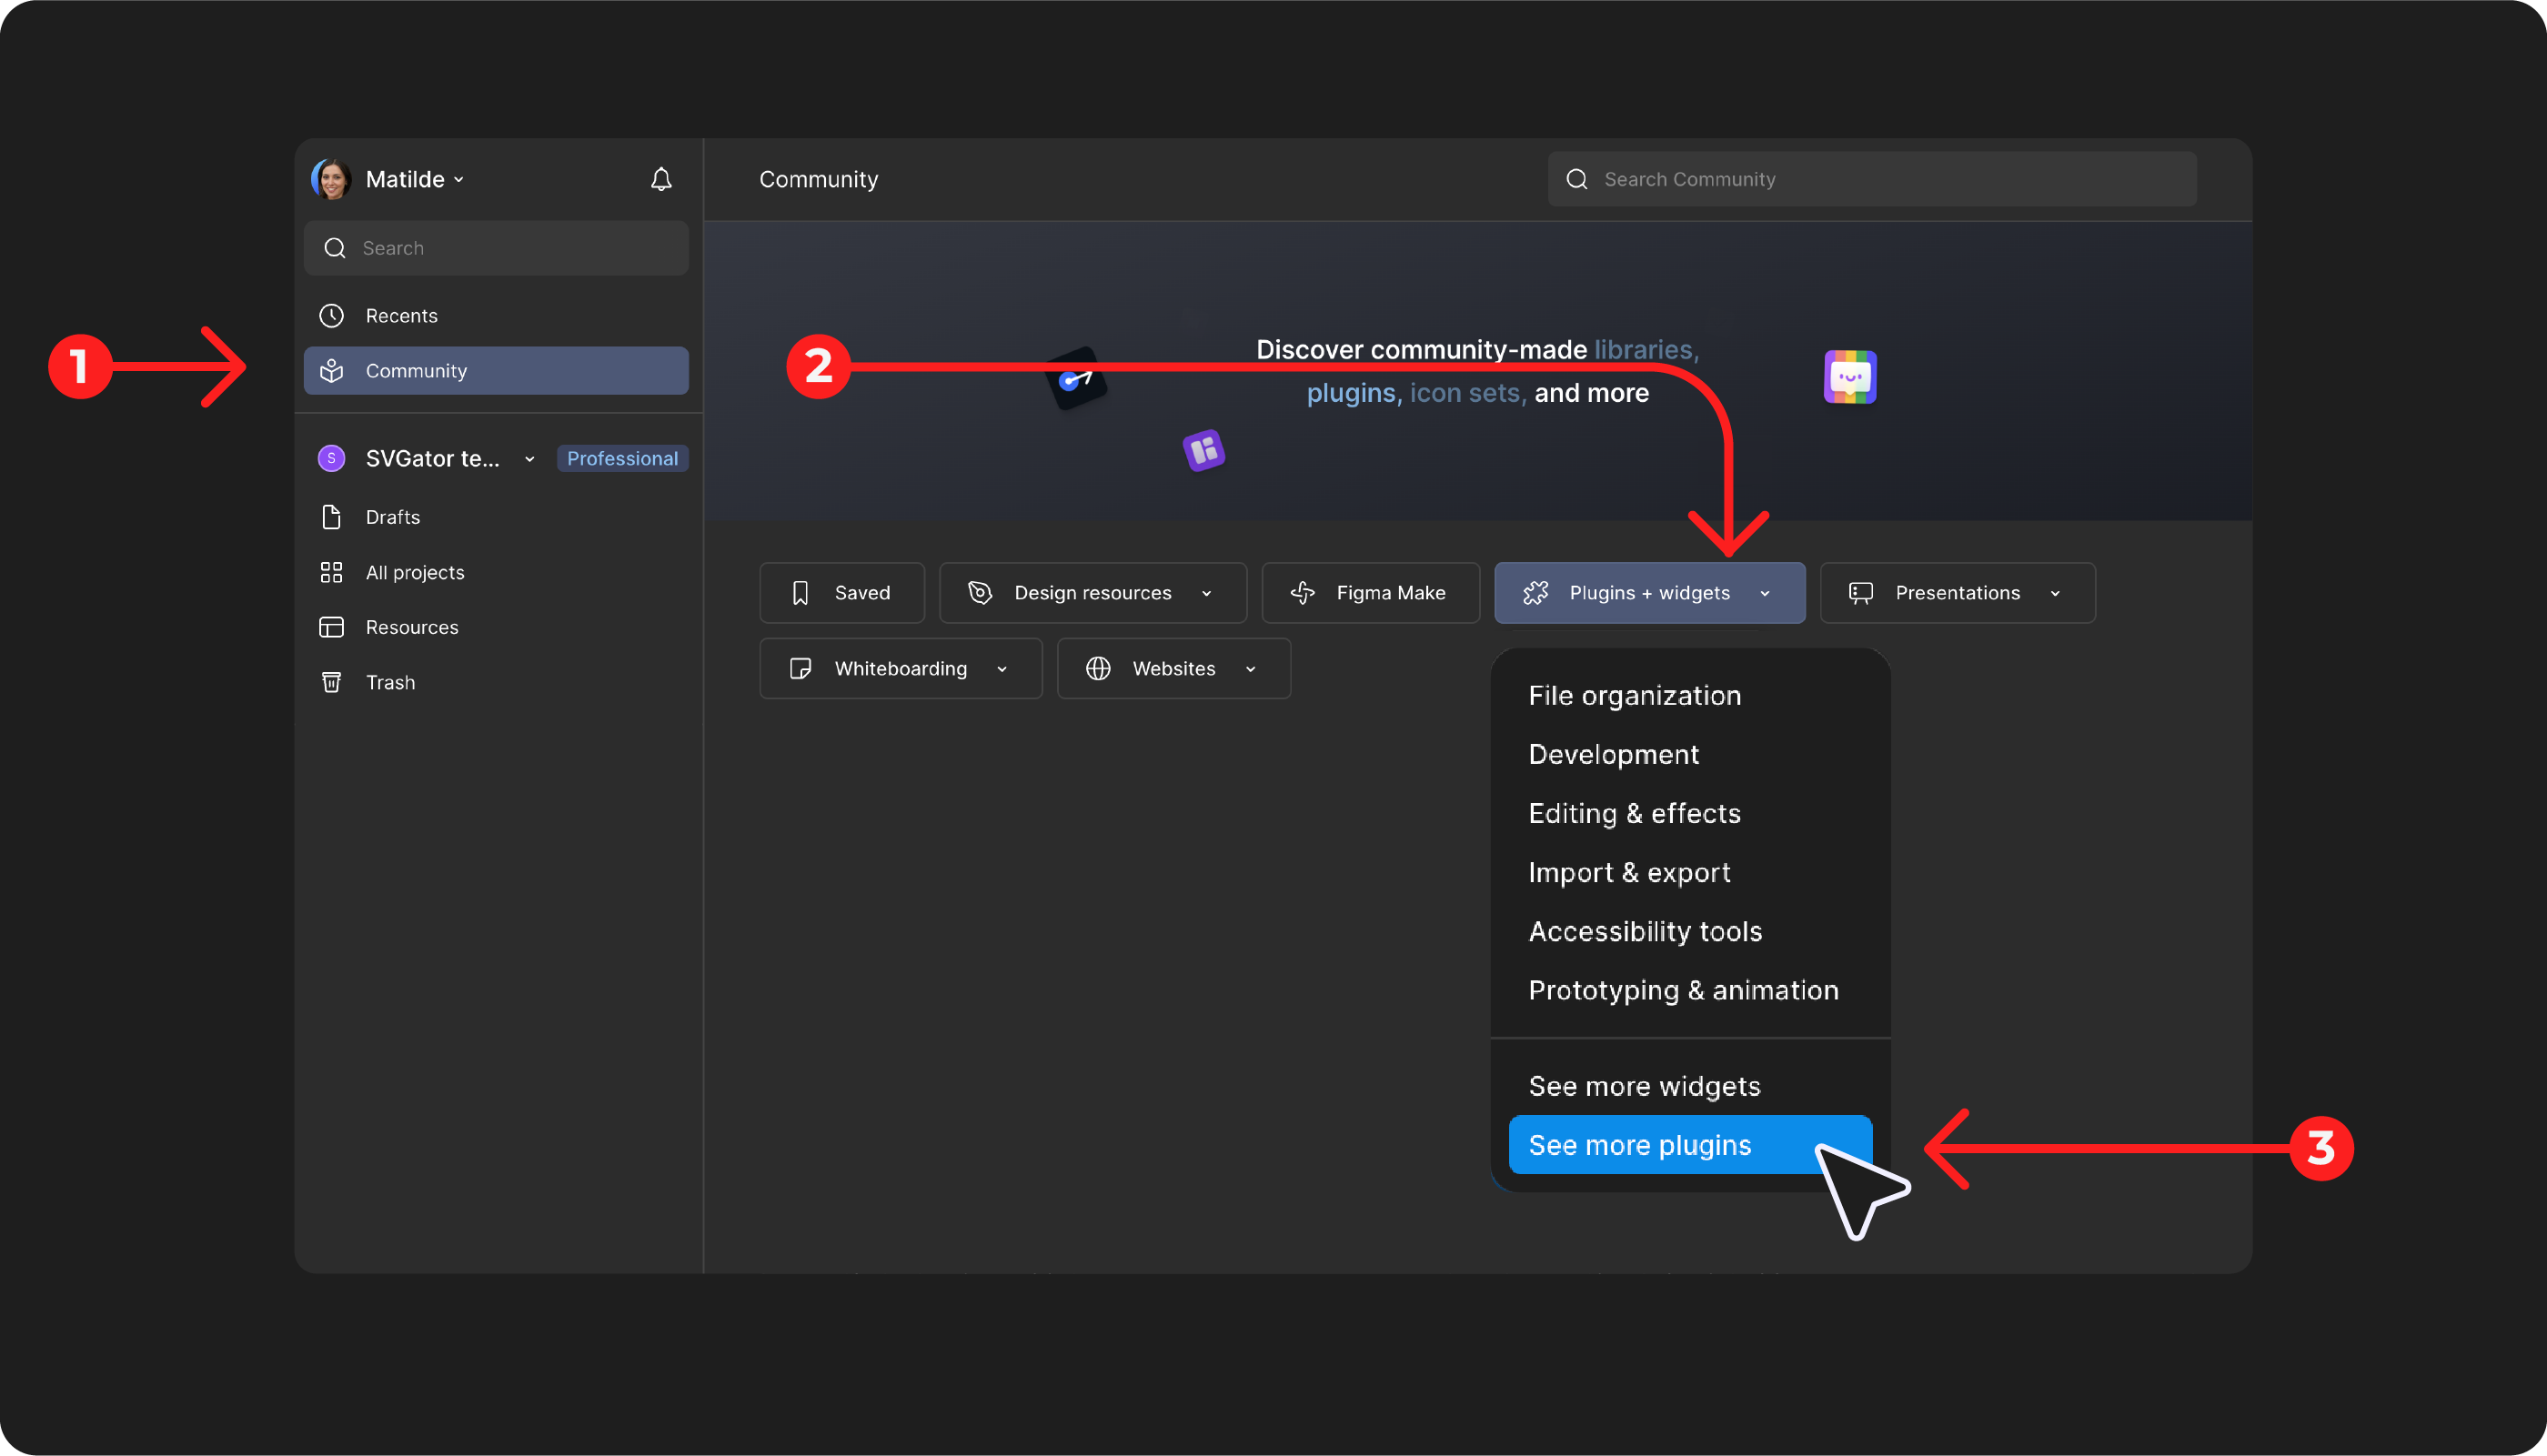Expand the SVGator team switcher chevron

(x=530, y=459)
